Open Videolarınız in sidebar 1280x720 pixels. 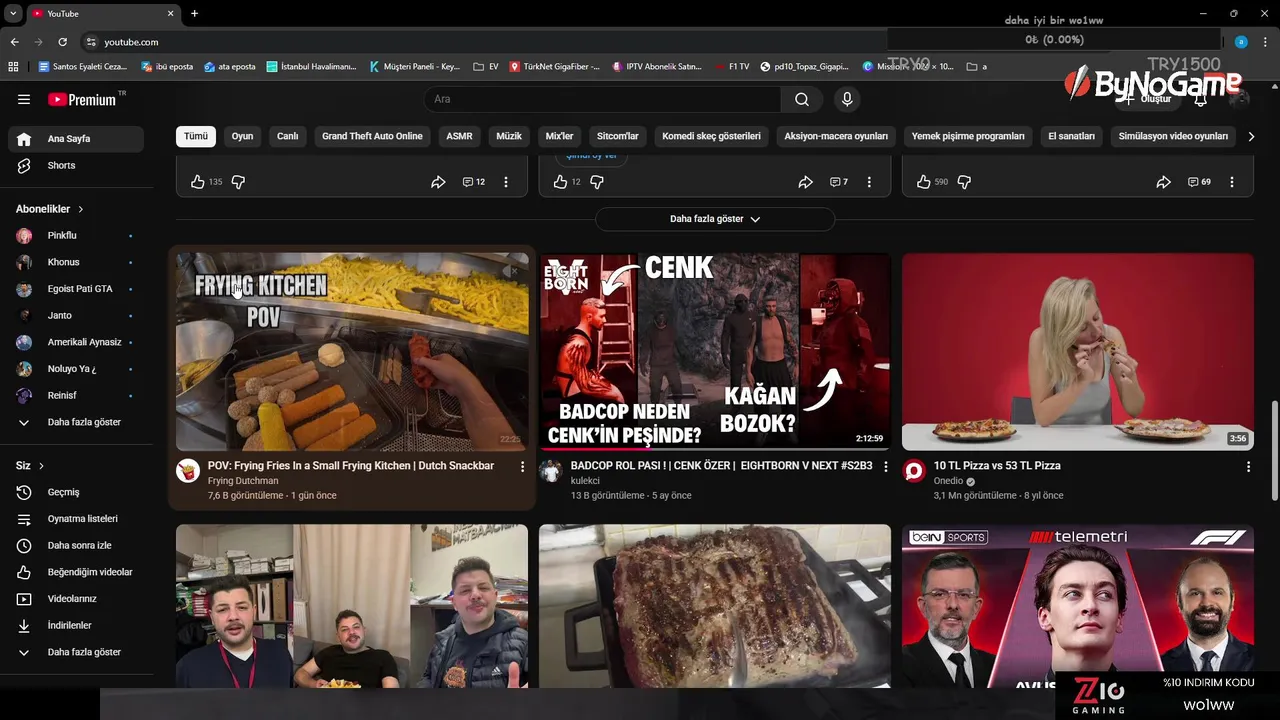click(76, 599)
